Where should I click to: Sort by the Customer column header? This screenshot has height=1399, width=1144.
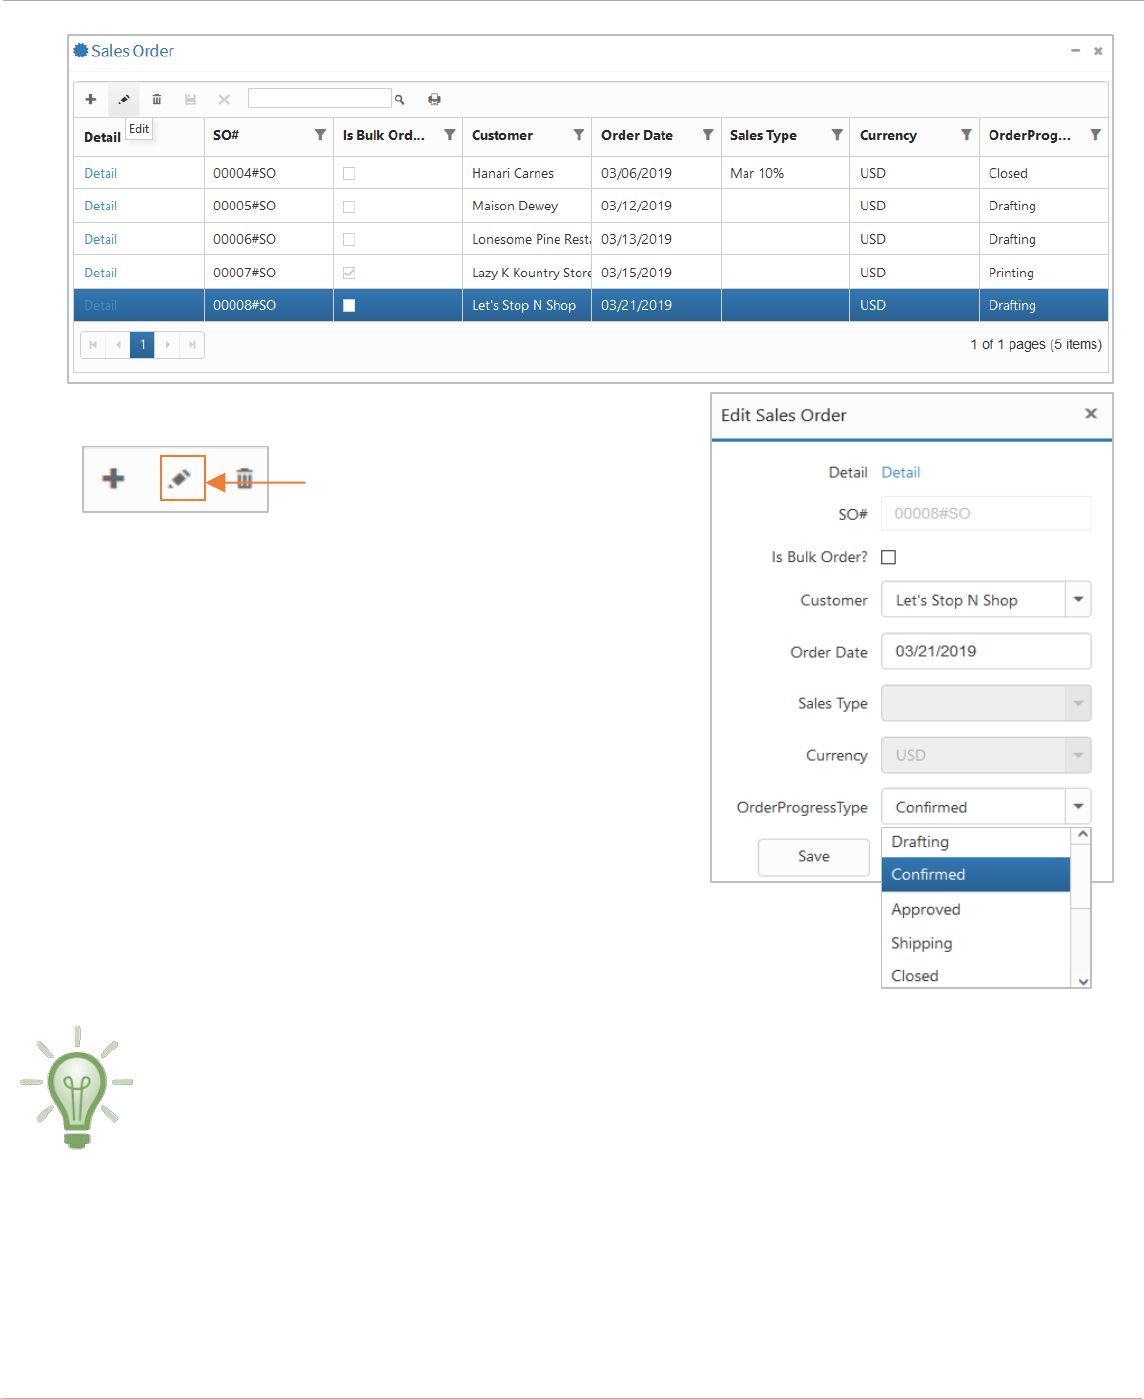(x=502, y=135)
